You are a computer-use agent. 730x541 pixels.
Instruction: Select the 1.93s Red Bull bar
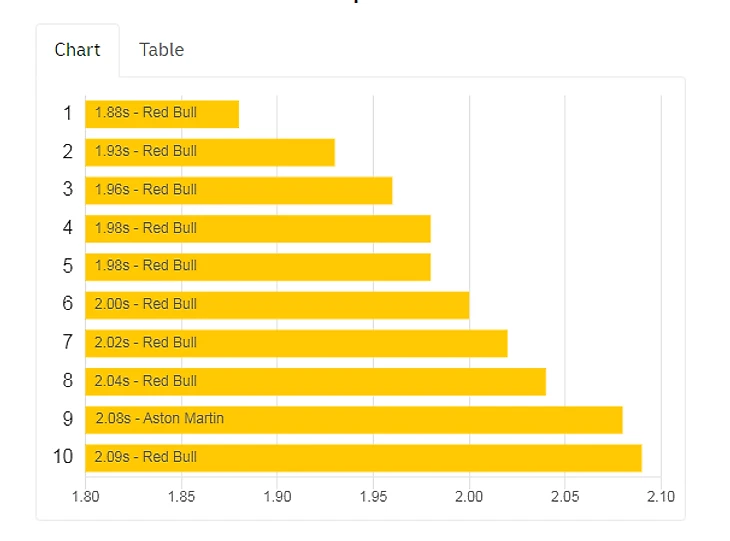209,152
